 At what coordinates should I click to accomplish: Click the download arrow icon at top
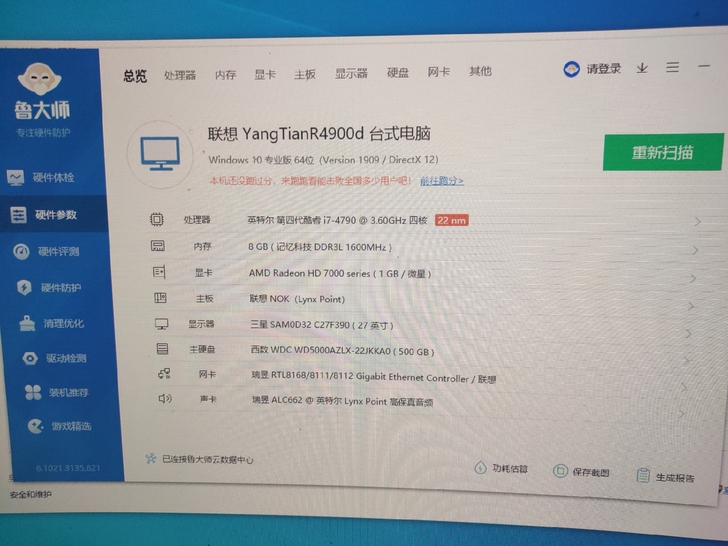click(x=642, y=68)
